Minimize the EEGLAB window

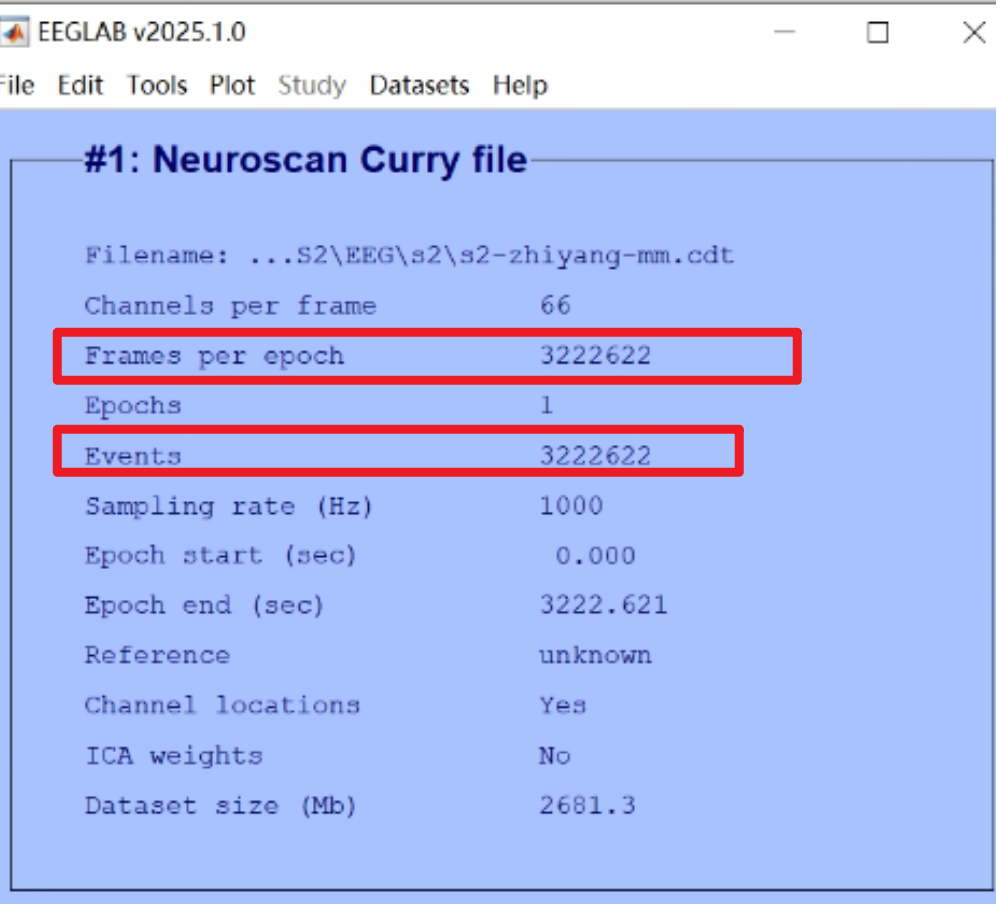(x=785, y=32)
